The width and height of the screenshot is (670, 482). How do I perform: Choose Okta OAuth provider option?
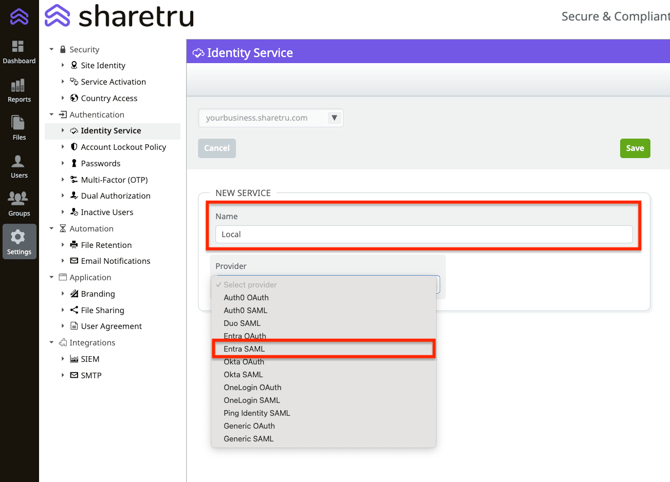pyautogui.click(x=244, y=362)
